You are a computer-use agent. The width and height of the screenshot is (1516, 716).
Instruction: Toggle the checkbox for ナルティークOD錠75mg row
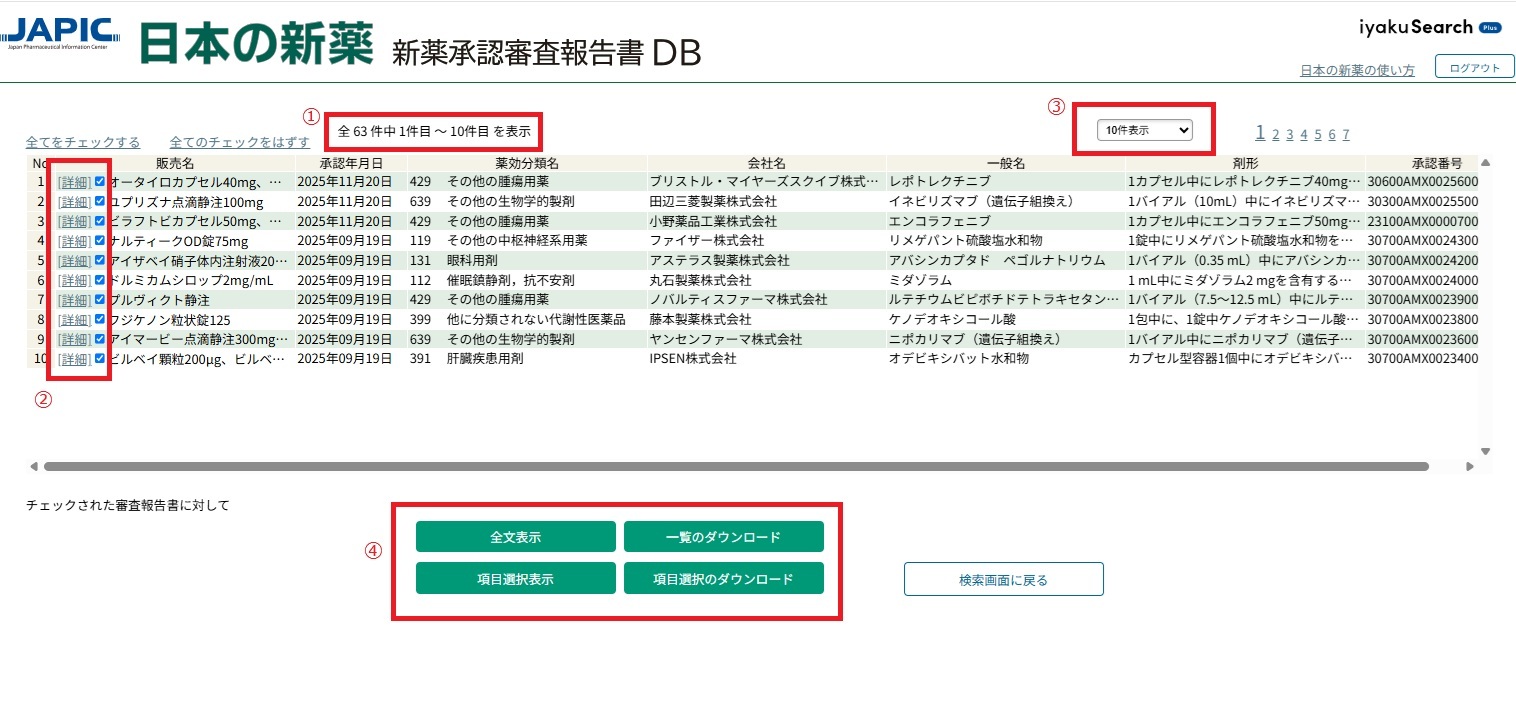[99, 240]
